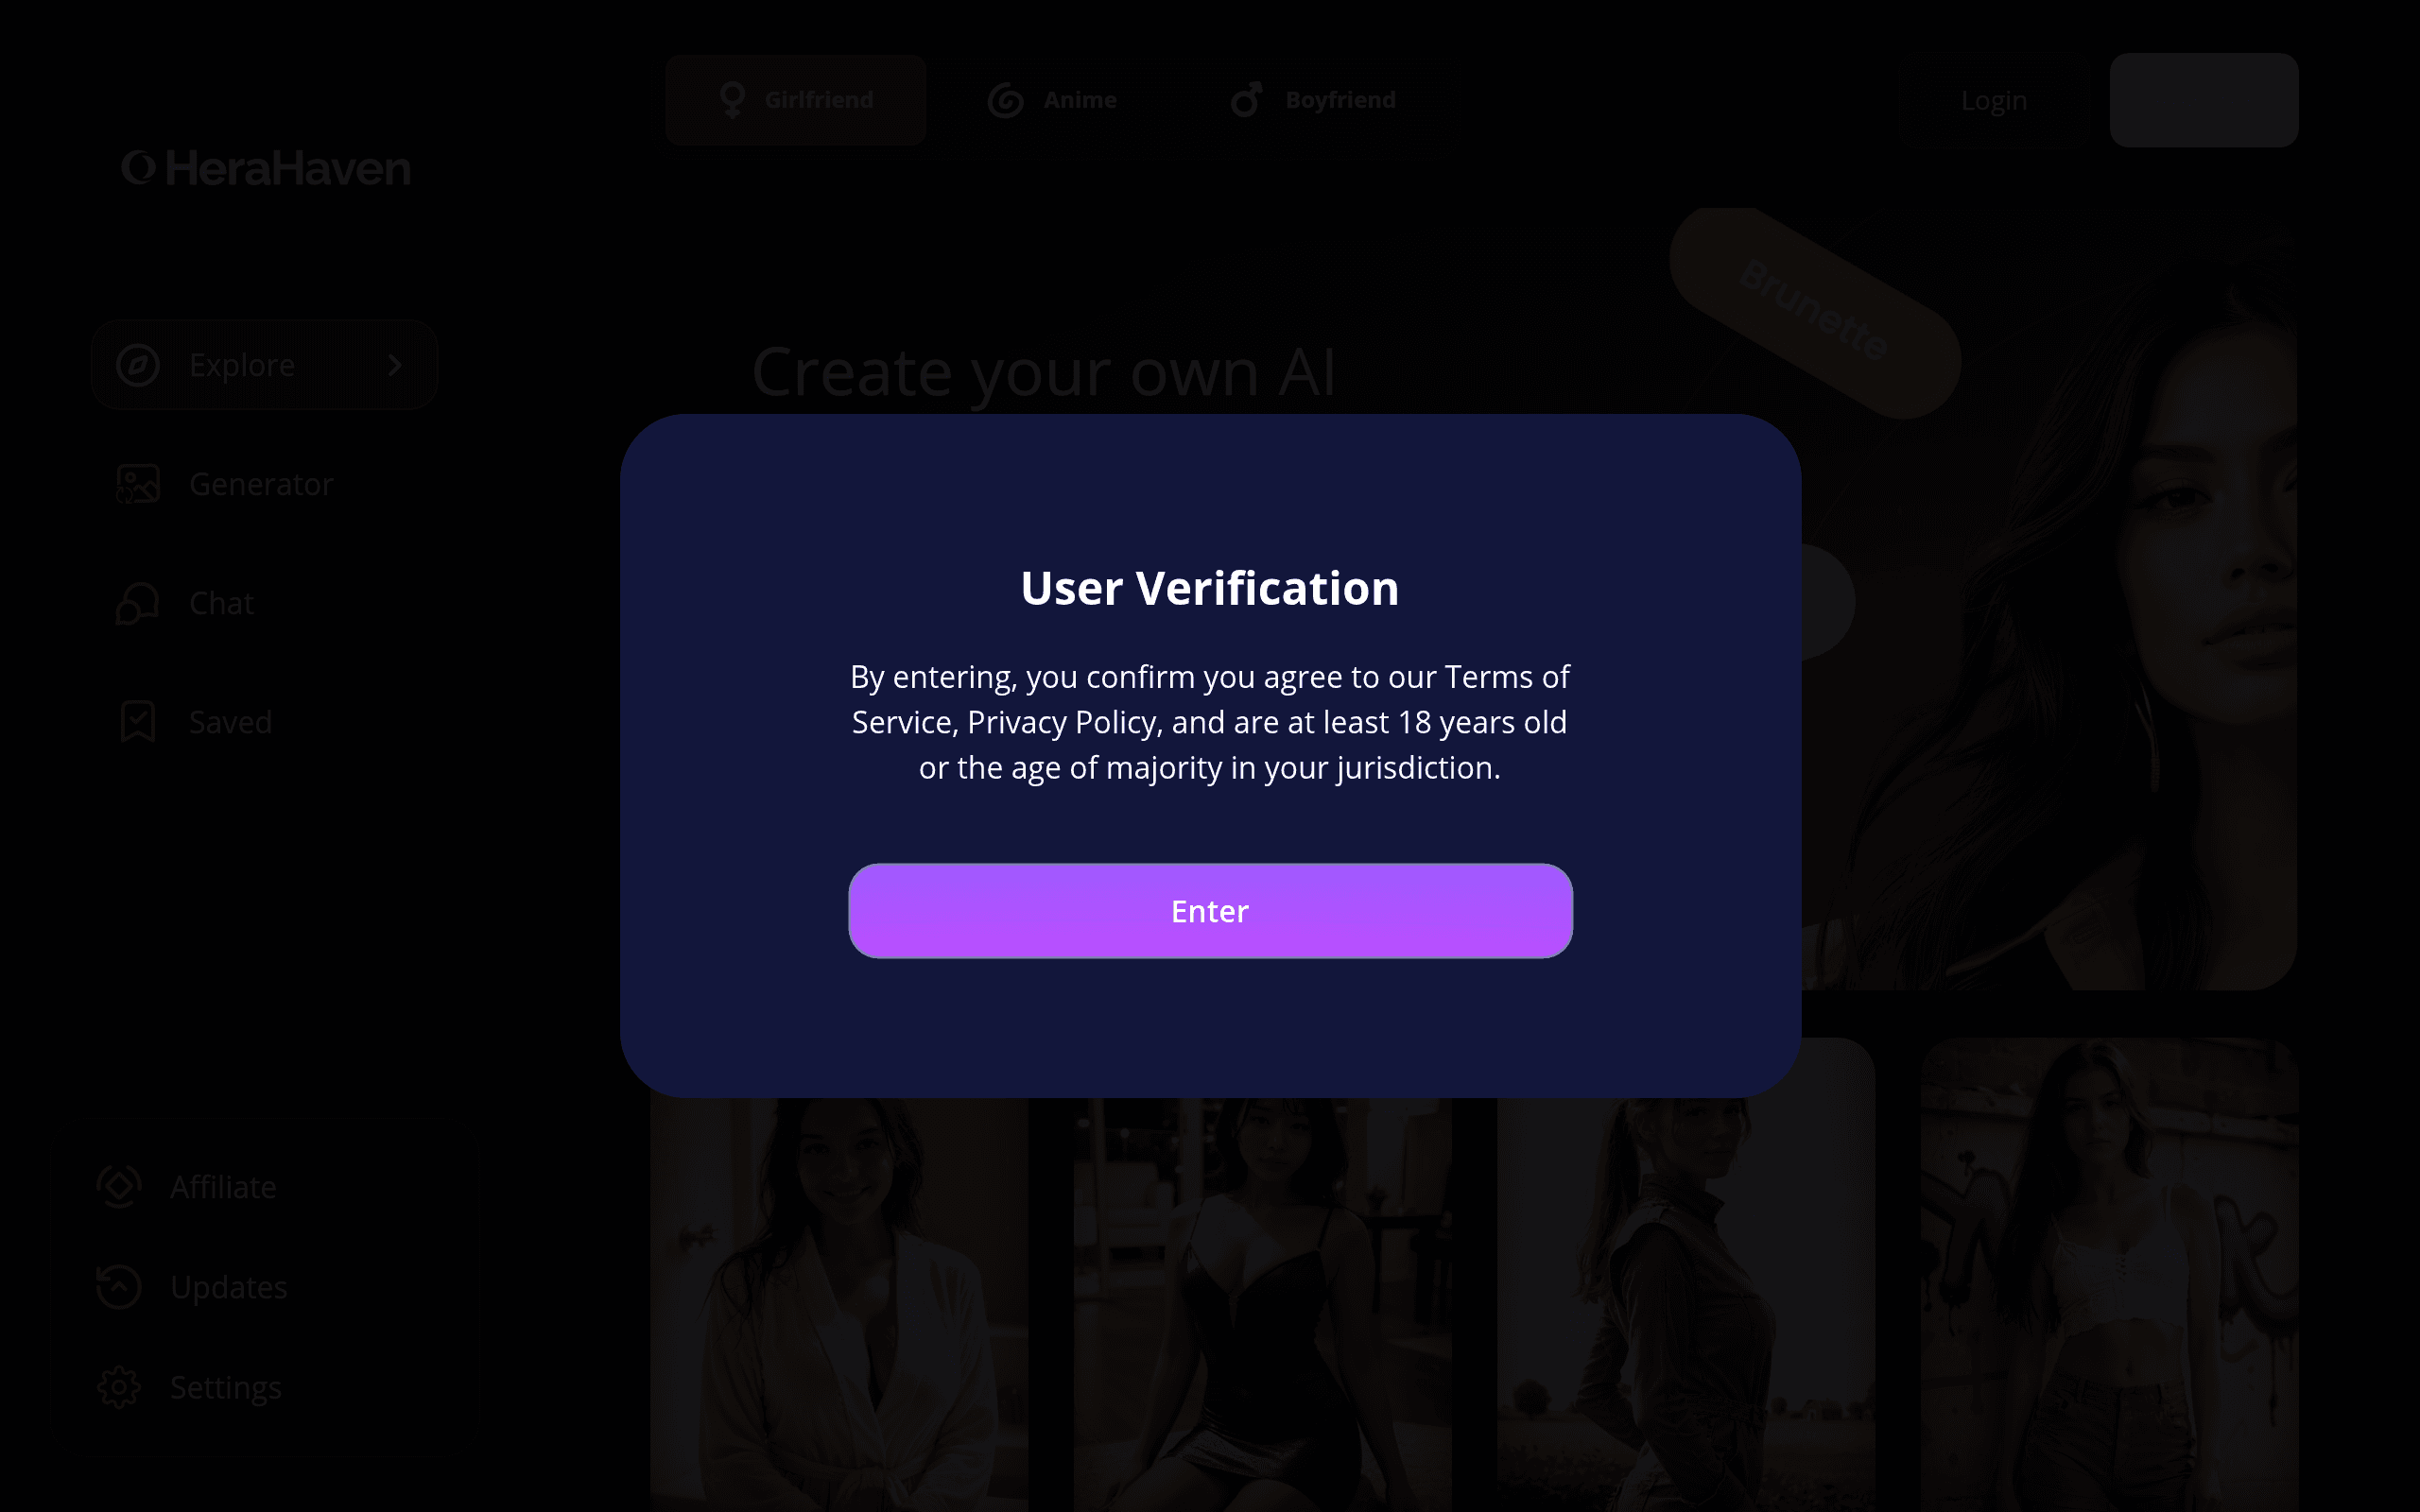Click the Updates clock icon
The width and height of the screenshot is (2420, 1512).
pos(119,1287)
